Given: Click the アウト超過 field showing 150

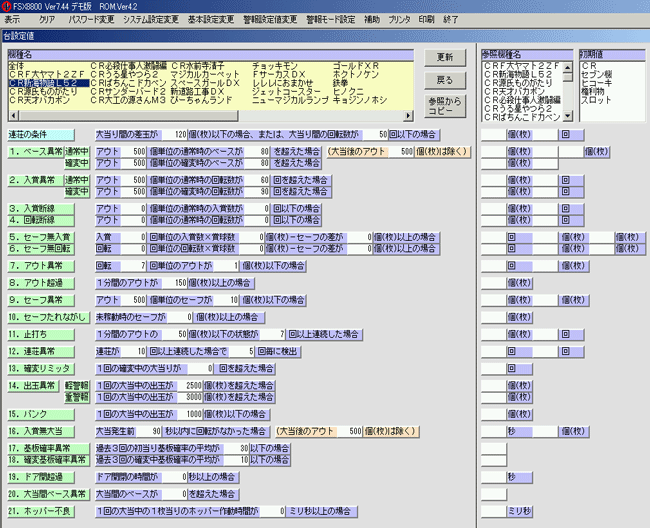Looking at the screenshot, I should point(175,283).
